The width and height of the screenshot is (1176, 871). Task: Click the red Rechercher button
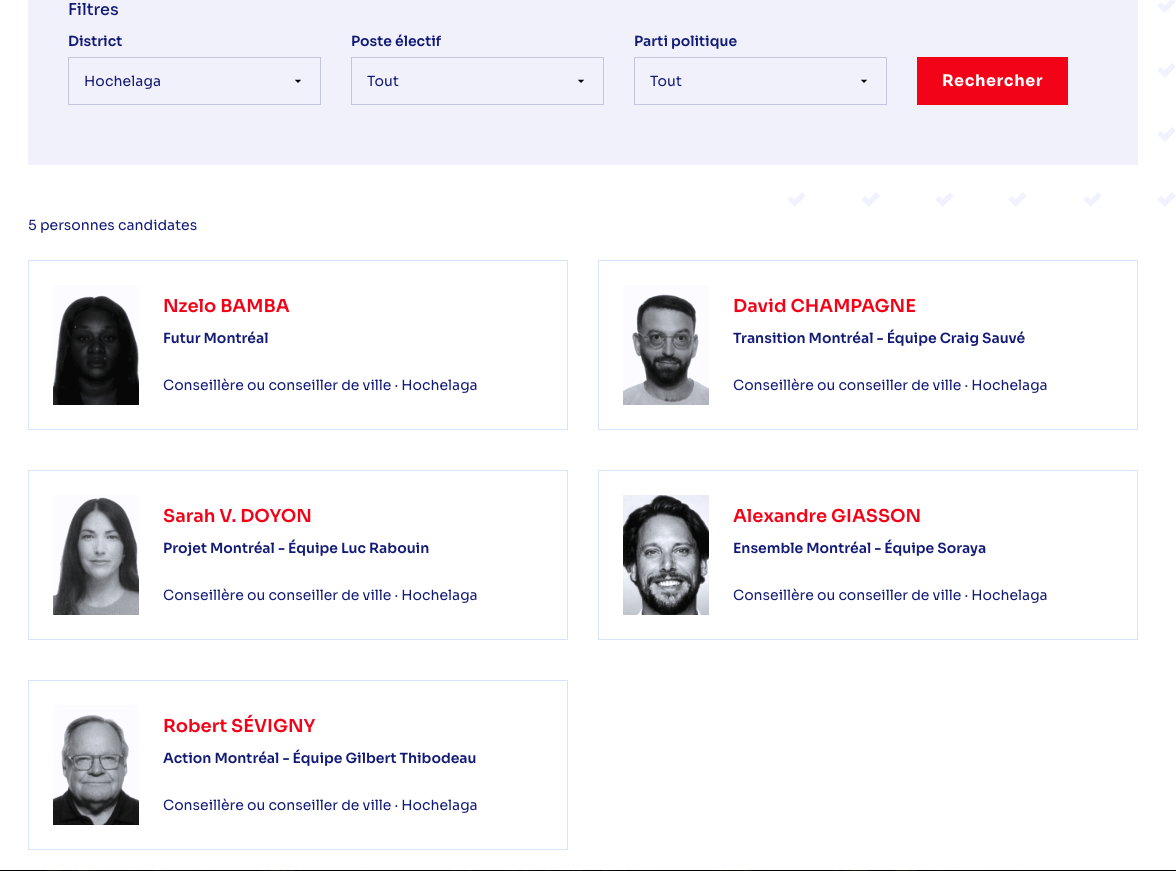(992, 81)
